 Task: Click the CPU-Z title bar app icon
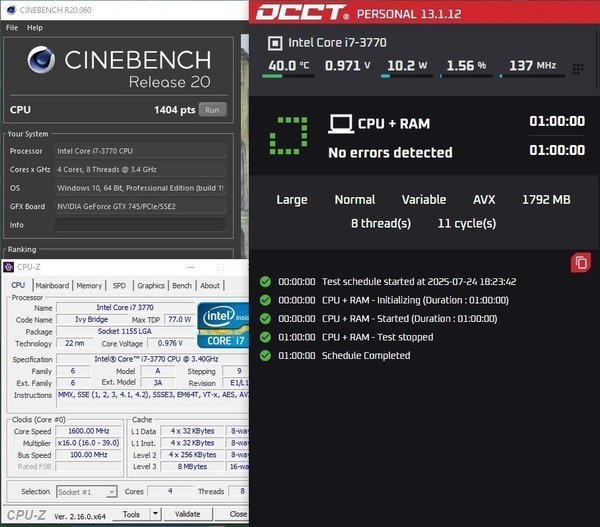(x=8, y=267)
